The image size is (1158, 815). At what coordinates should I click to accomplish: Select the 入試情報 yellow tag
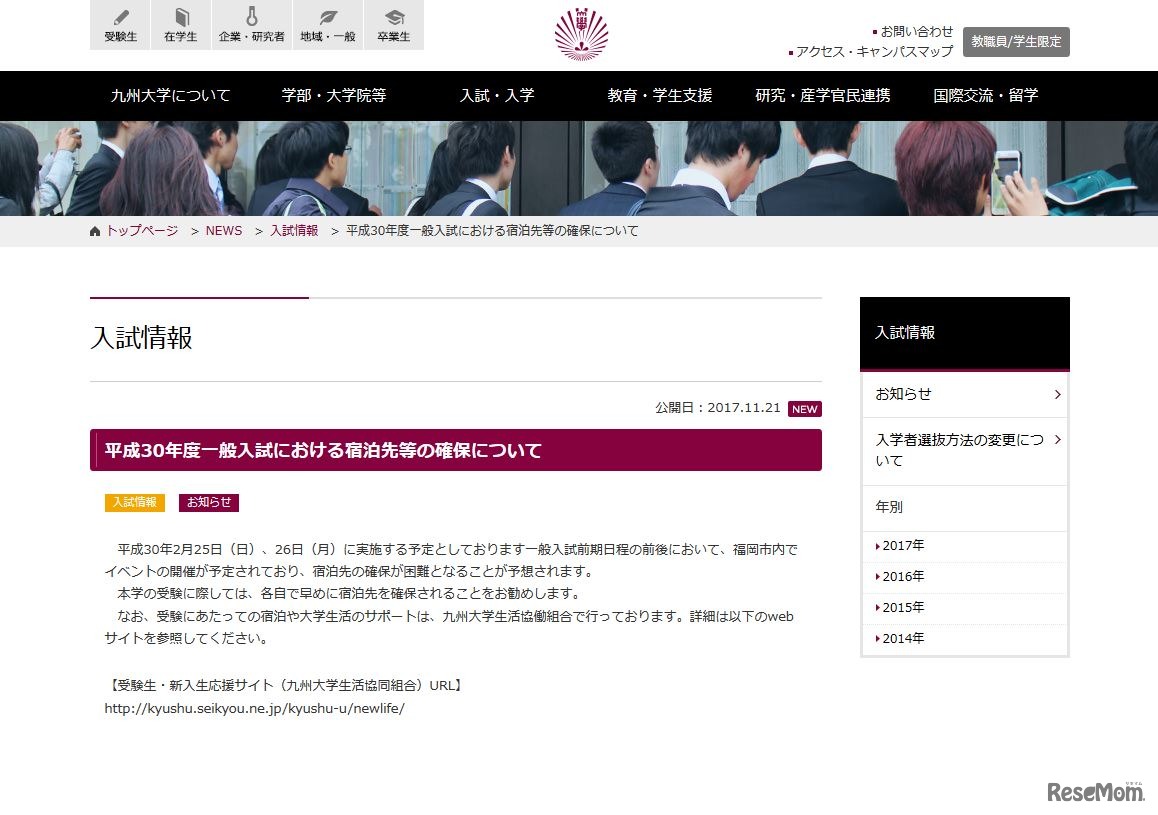click(134, 502)
